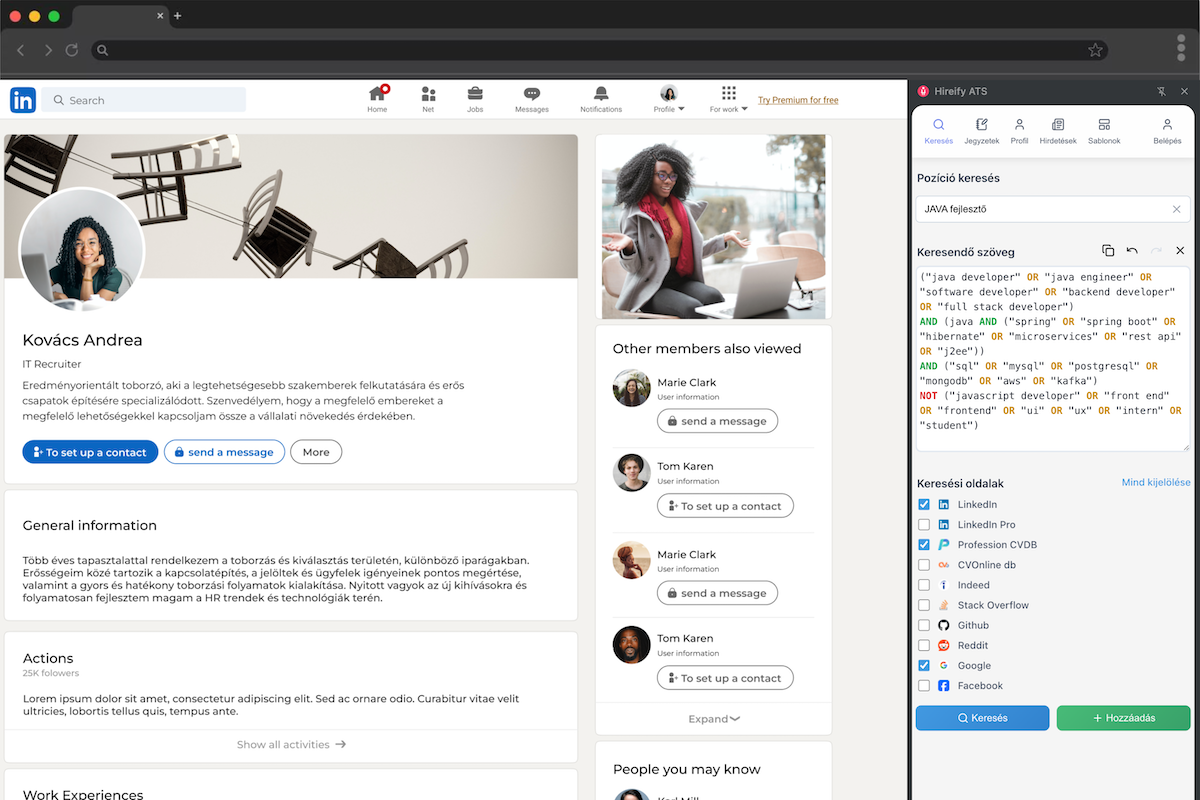Viewport: 1200px width, 800px height.
Task: Check the Facebook search site
Action: pos(923,685)
